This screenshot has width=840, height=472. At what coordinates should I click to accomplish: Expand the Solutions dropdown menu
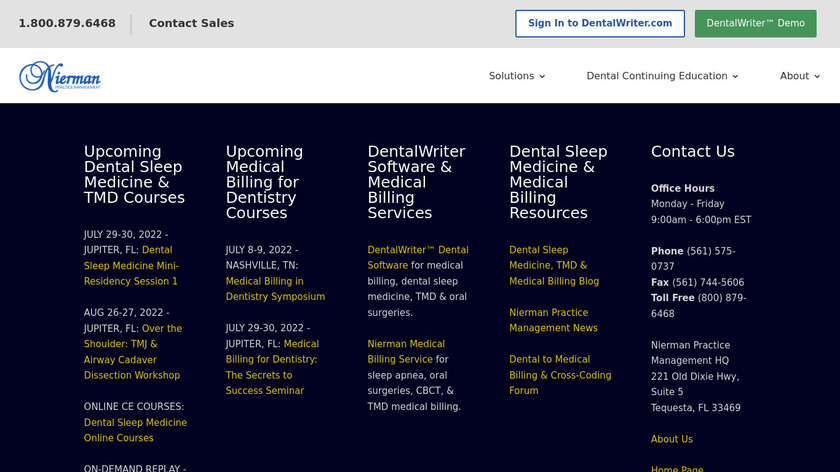[516, 76]
